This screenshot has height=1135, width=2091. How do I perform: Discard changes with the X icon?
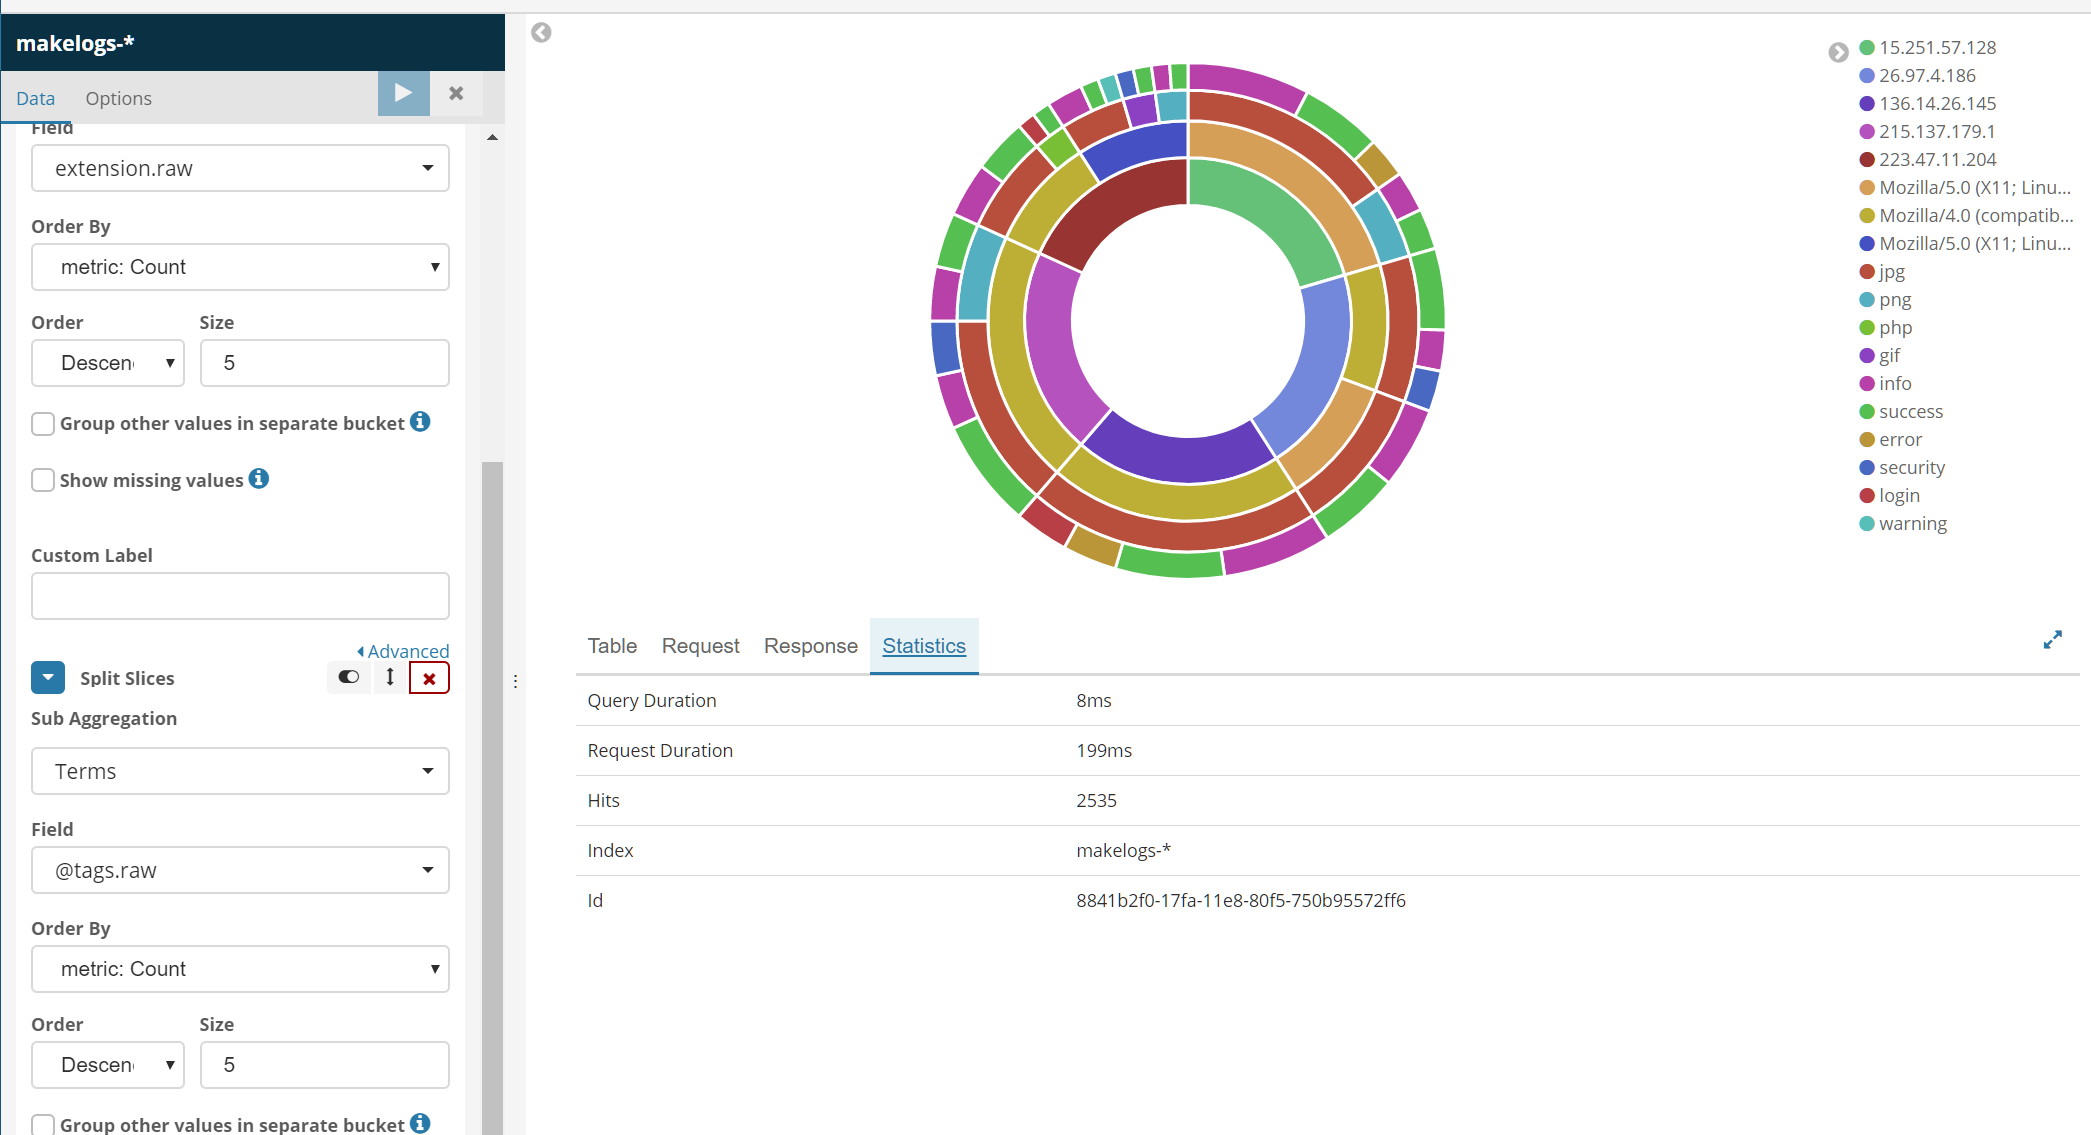(456, 93)
